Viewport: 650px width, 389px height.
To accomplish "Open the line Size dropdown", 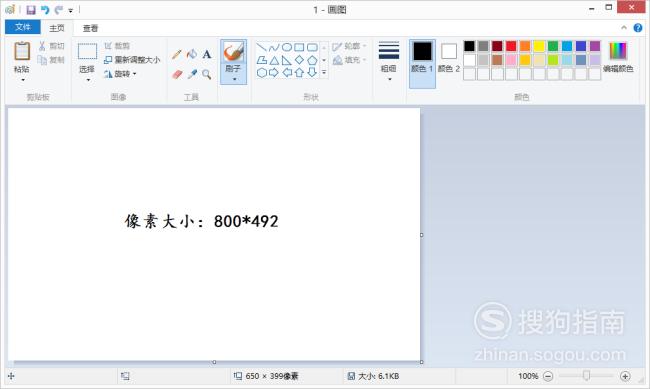I will [389, 61].
